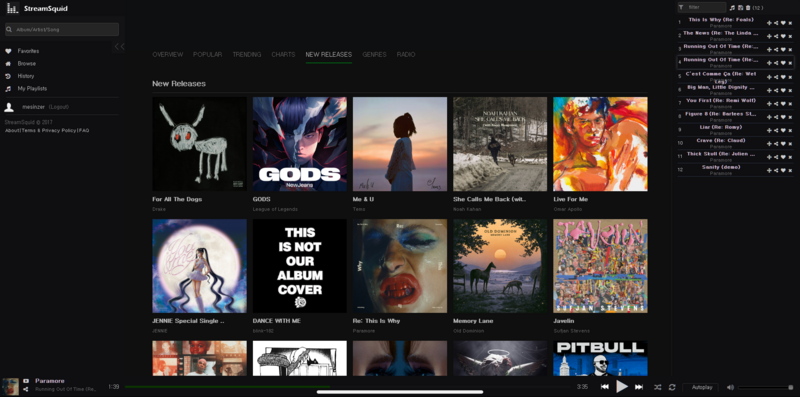This screenshot has width=800, height=397.
Task: Open the Favorites section in sidebar
Action: tap(28, 51)
